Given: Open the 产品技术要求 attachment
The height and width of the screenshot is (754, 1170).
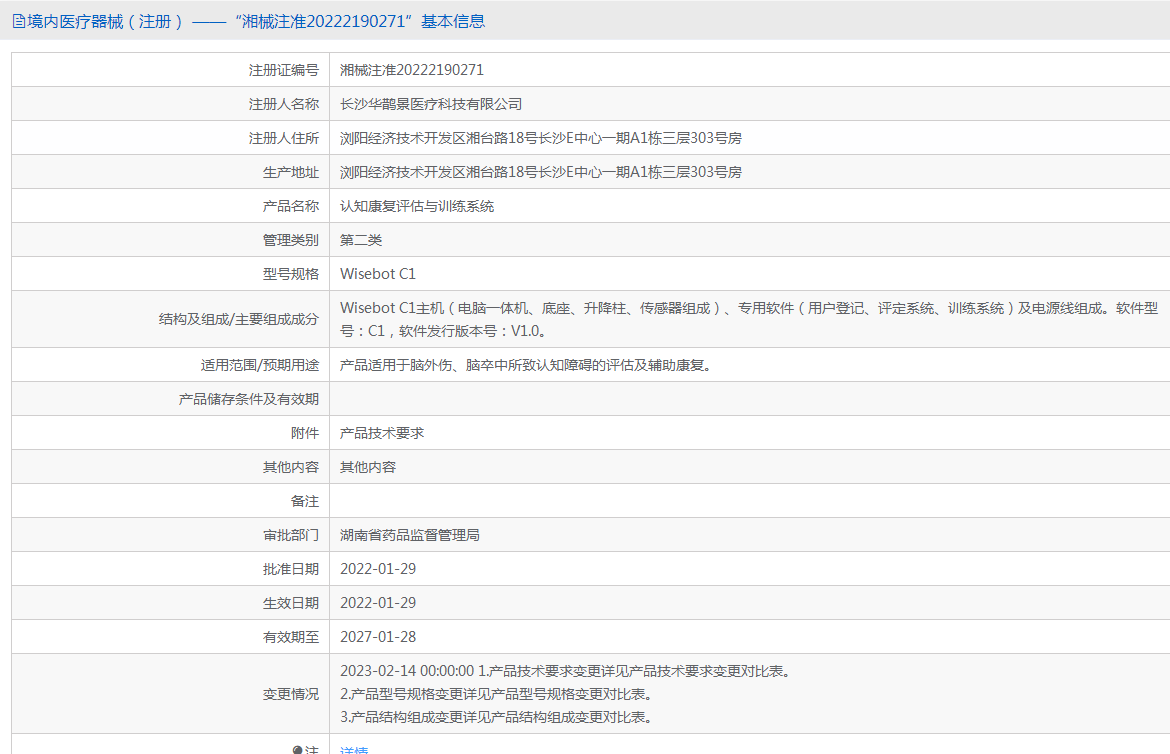Looking at the screenshot, I should pos(382,433).
